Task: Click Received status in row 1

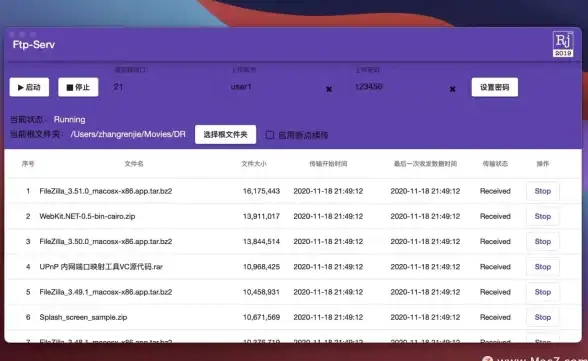Action: tap(495, 191)
